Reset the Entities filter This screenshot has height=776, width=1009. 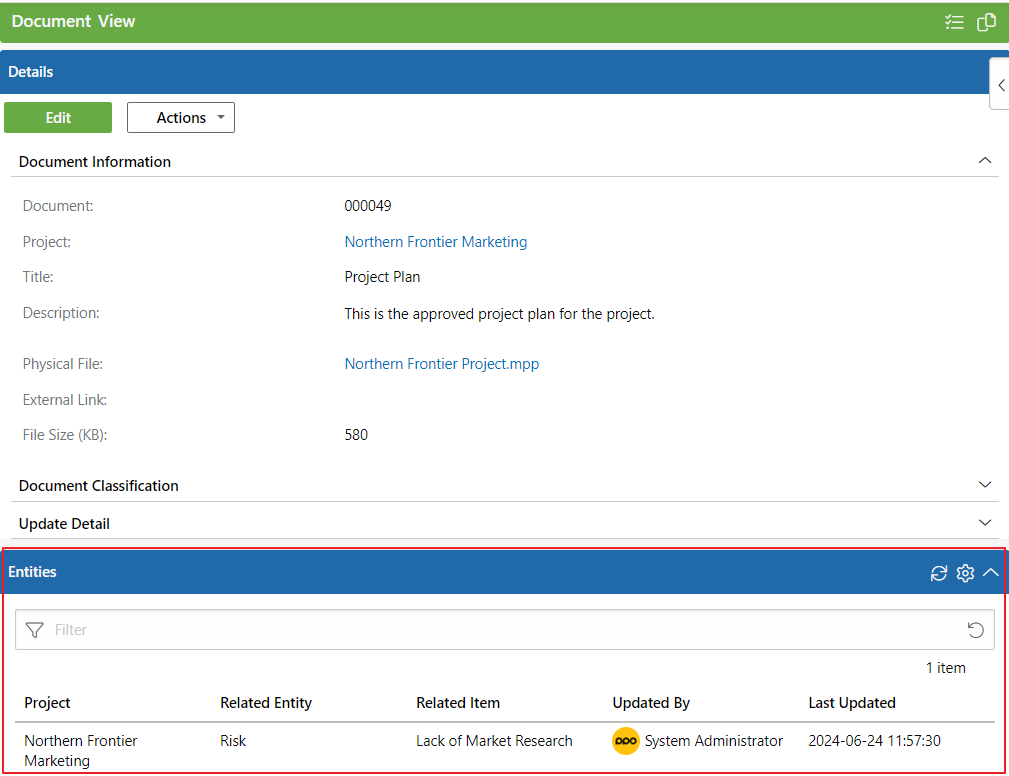975,630
